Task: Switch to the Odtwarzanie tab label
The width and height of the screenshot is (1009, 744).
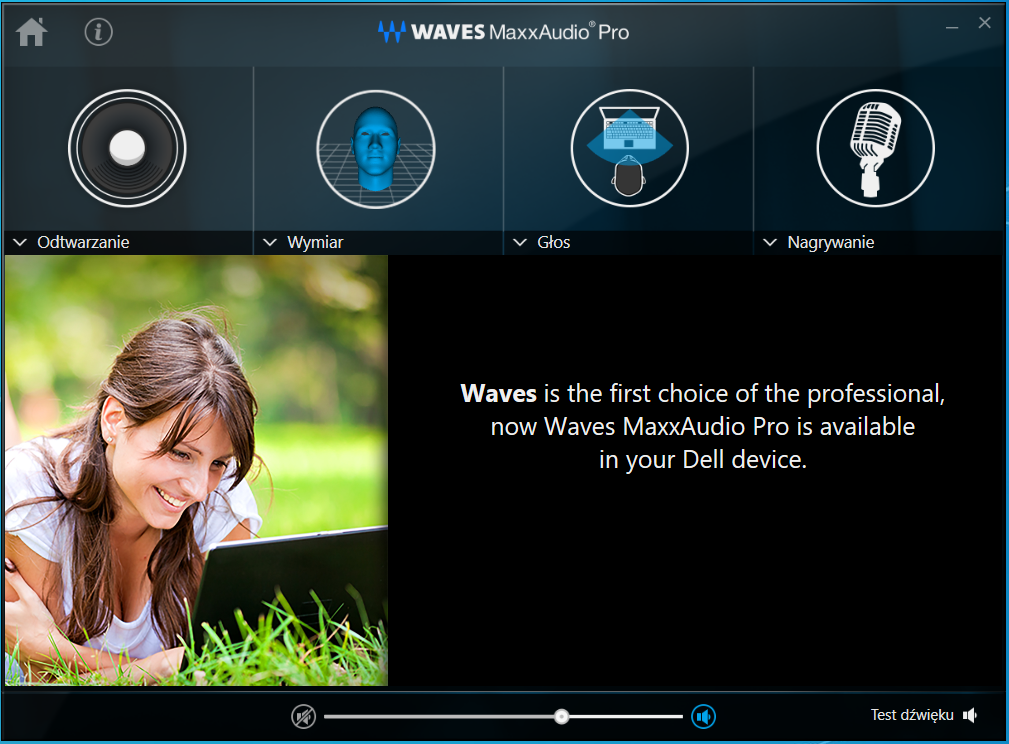Action: point(83,242)
